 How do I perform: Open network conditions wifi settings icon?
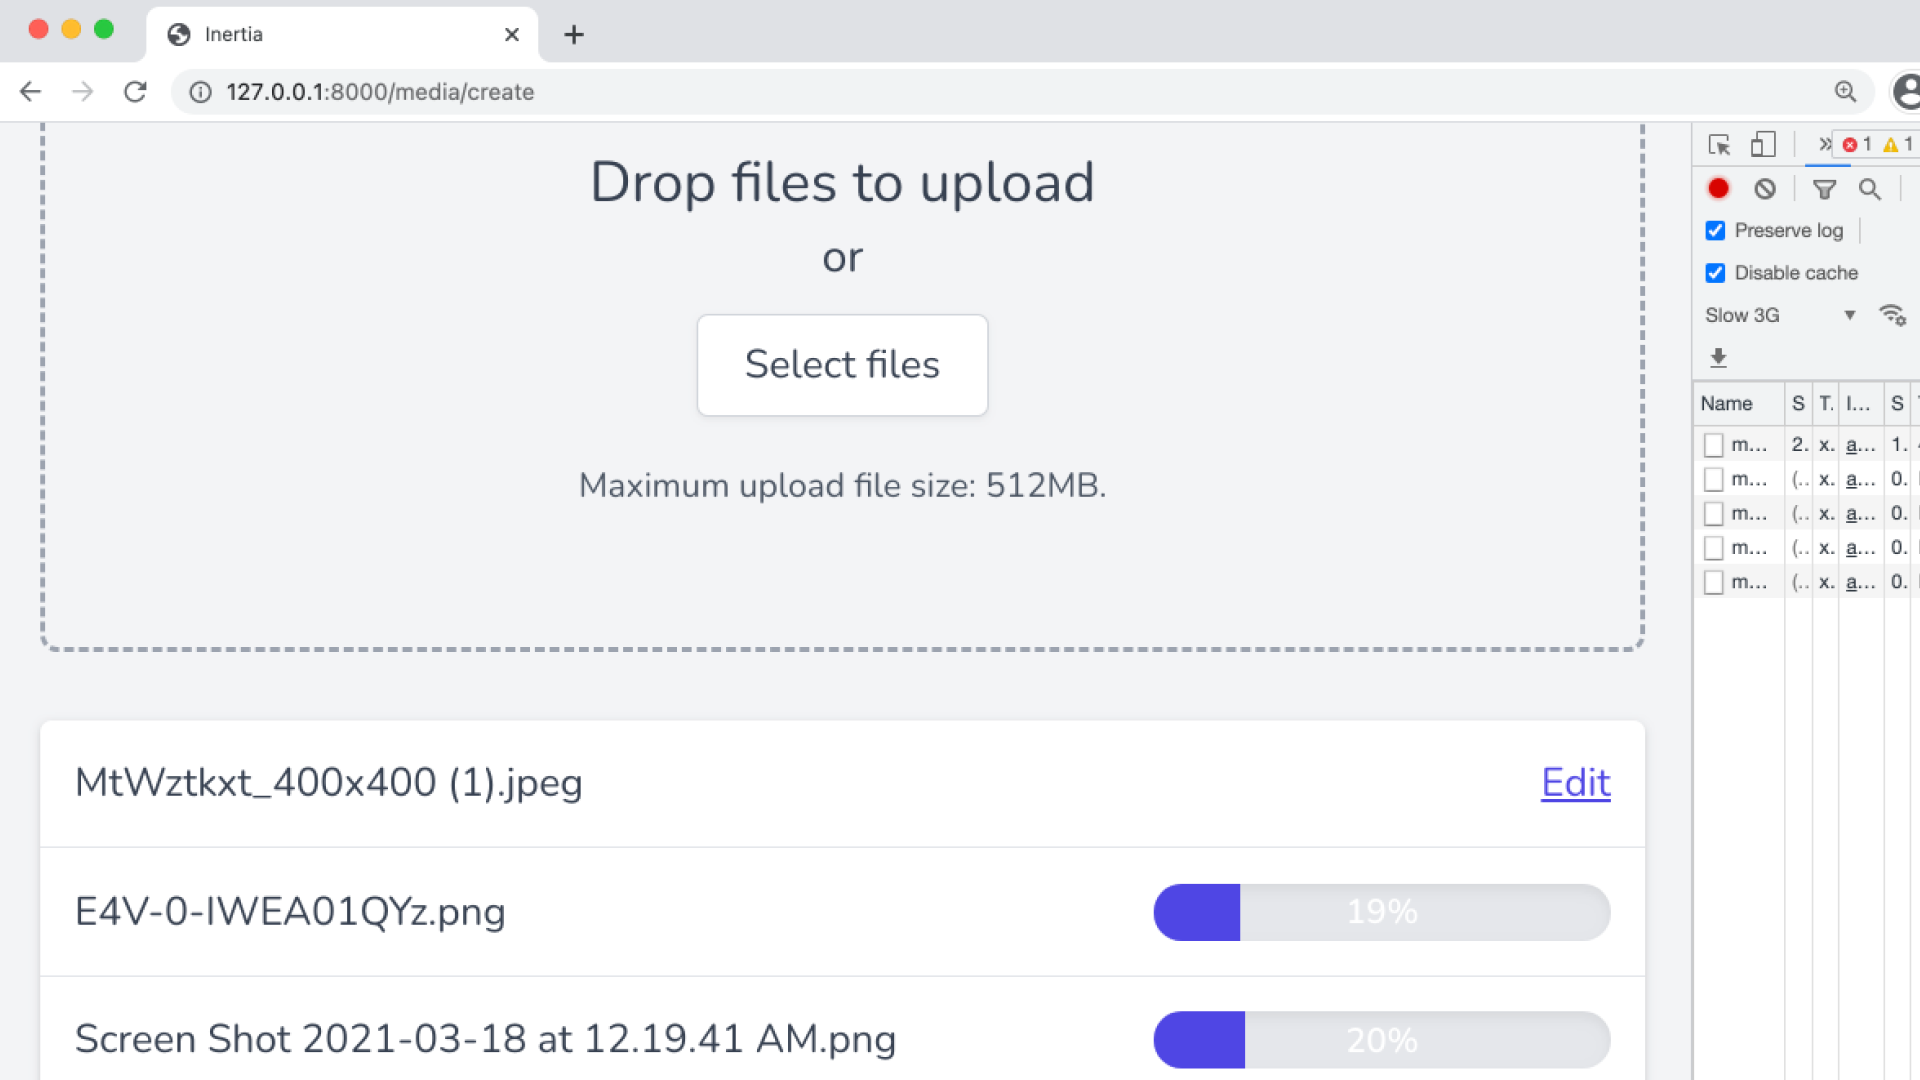tap(1892, 316)
